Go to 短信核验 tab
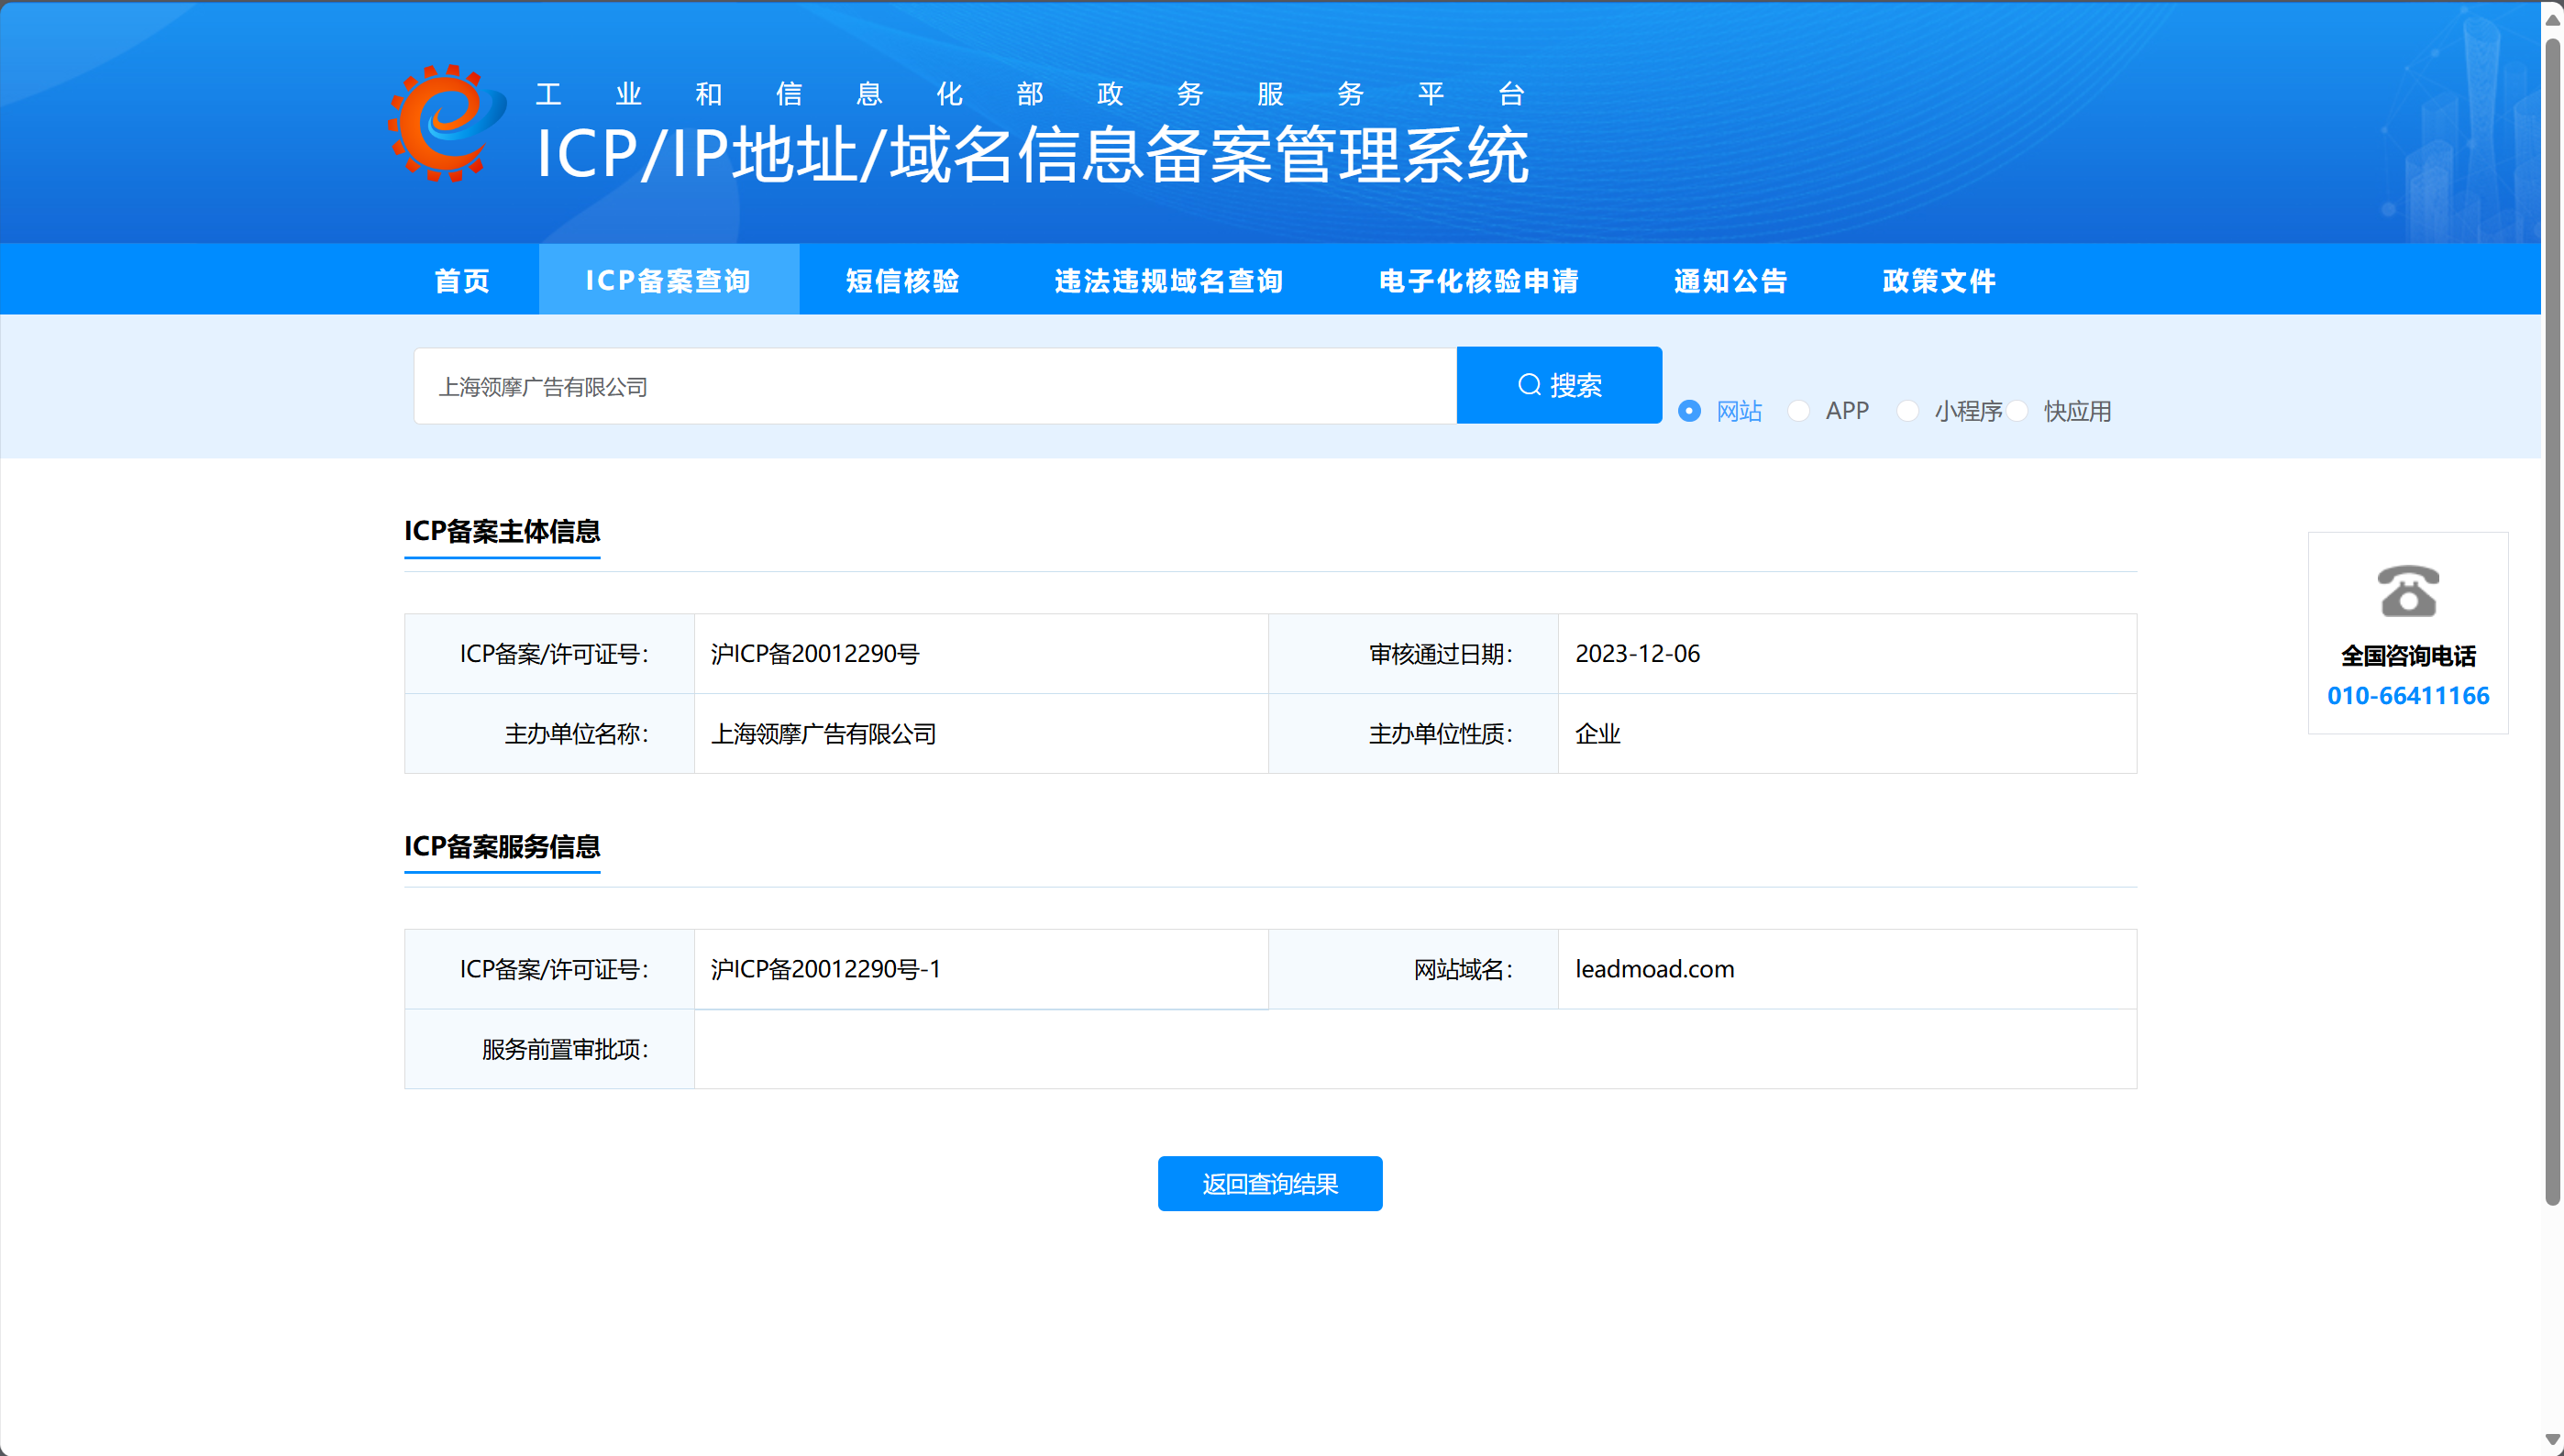The image size is (2564, 1456). click(903, 280)
